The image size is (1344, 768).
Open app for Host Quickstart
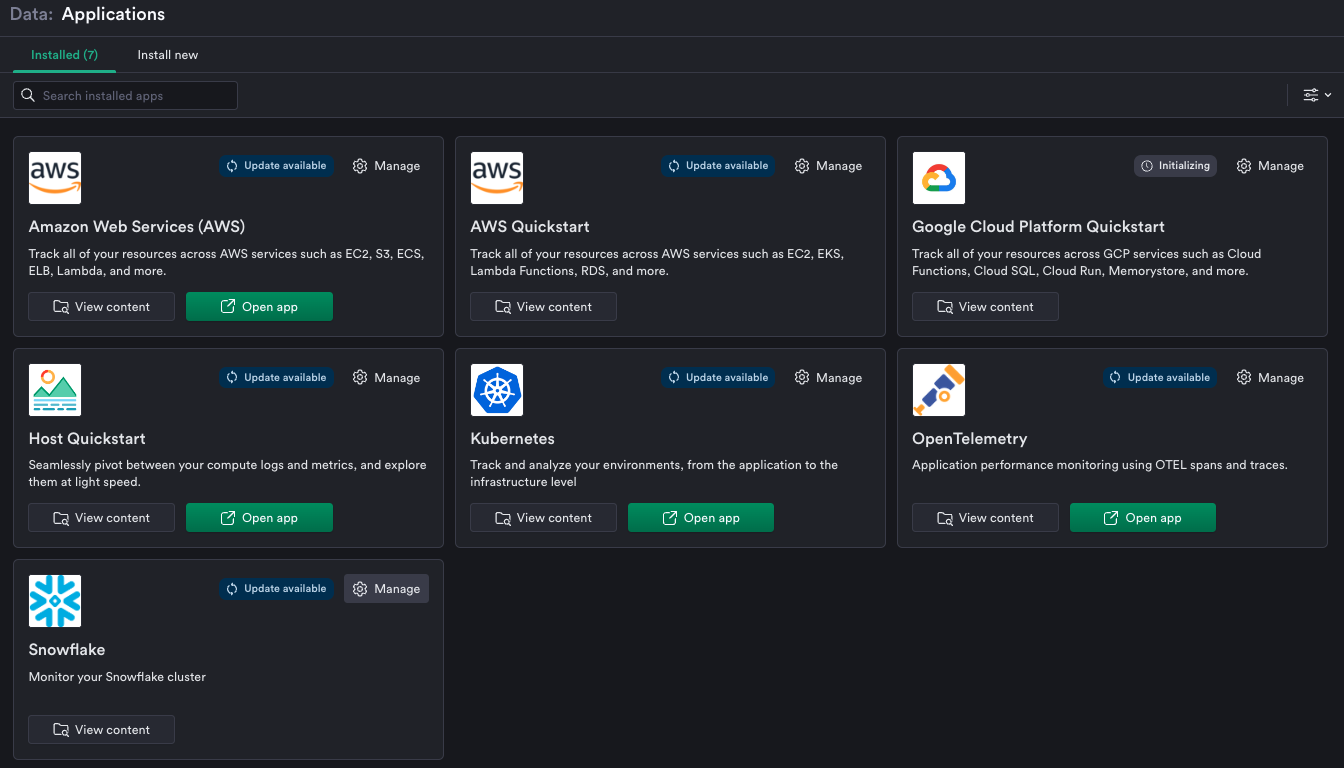click(259, 518)
